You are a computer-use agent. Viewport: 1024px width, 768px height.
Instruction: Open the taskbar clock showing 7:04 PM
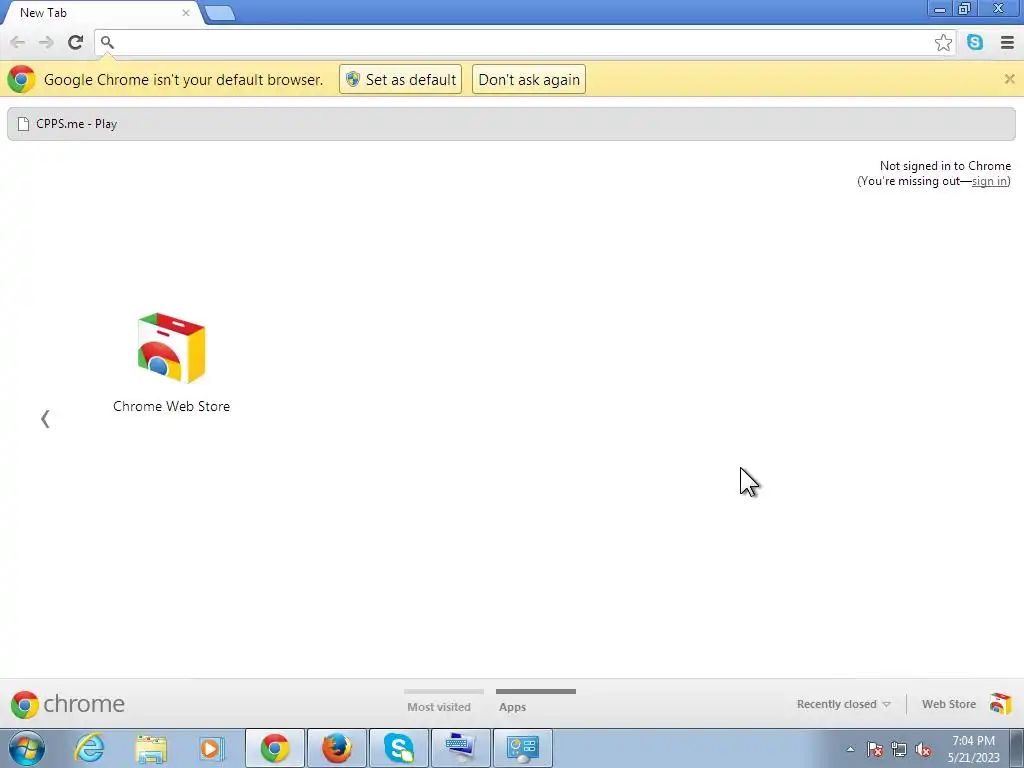pos(973,749)
